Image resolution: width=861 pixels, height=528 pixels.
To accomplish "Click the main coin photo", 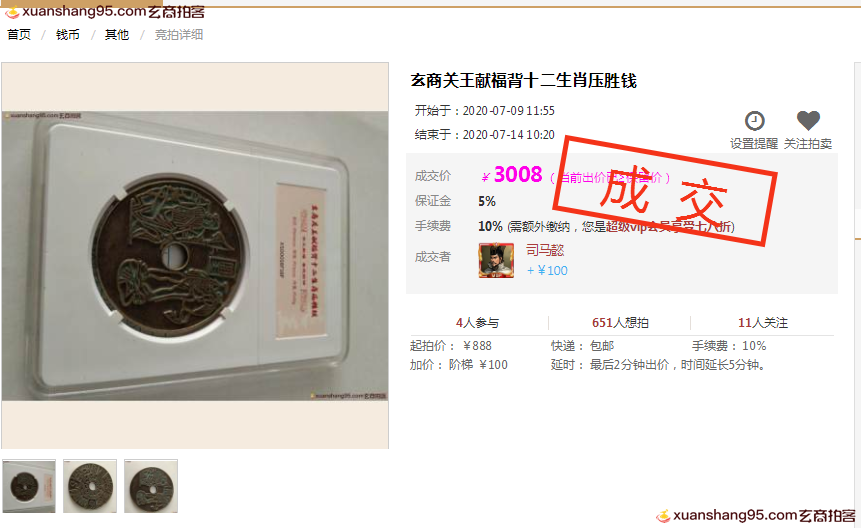I will (x=195, y=256).
